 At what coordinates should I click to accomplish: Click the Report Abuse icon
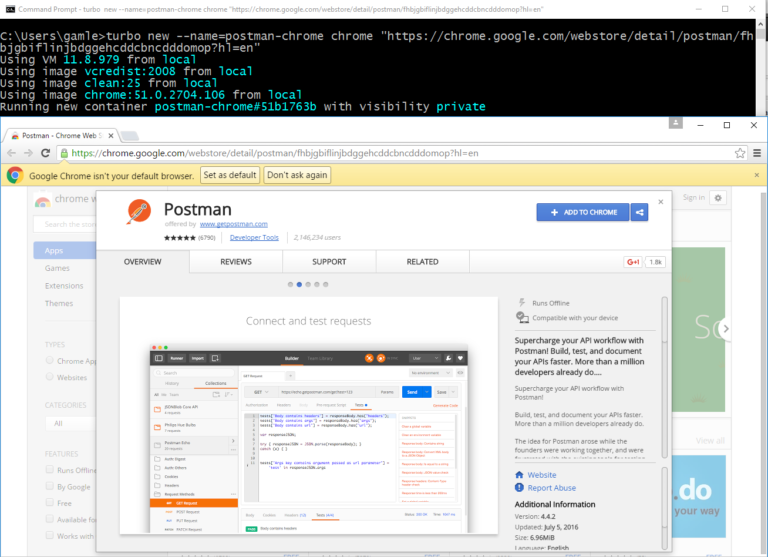519,487
